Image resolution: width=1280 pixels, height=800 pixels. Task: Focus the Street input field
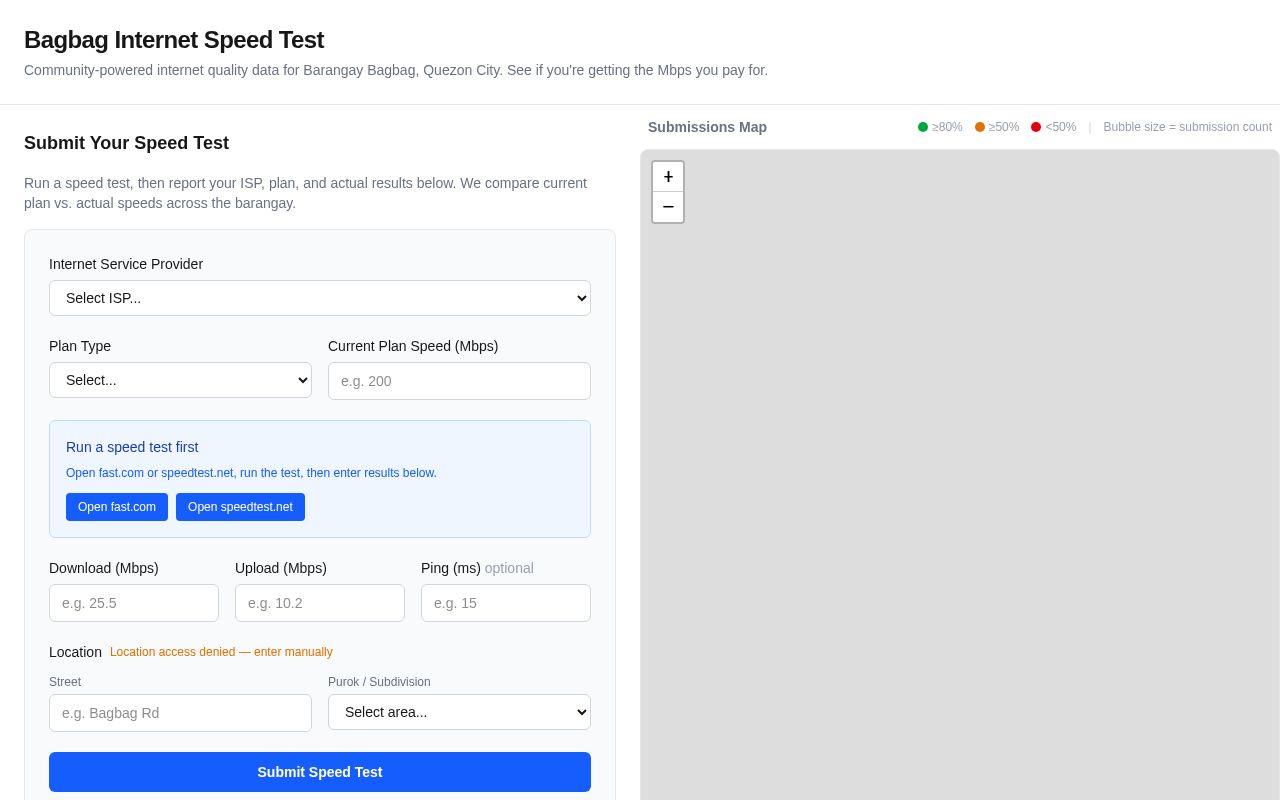pyautogui.click(x=180, y=713)
